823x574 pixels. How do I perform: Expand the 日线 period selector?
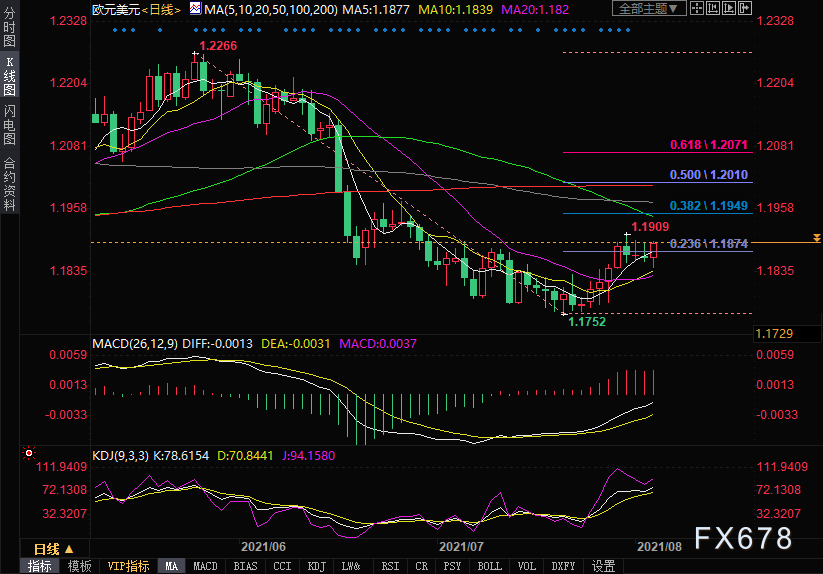(x=54, y=549)
